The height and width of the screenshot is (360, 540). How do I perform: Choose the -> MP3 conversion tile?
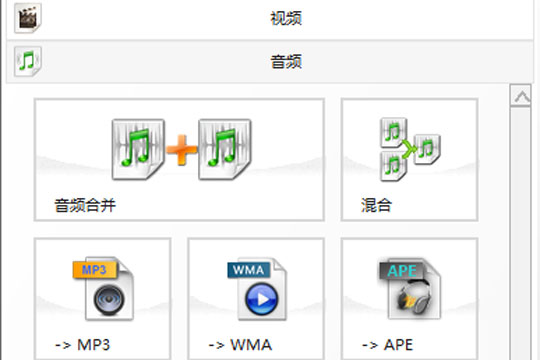pyautogui.click(x=102, y=299)
